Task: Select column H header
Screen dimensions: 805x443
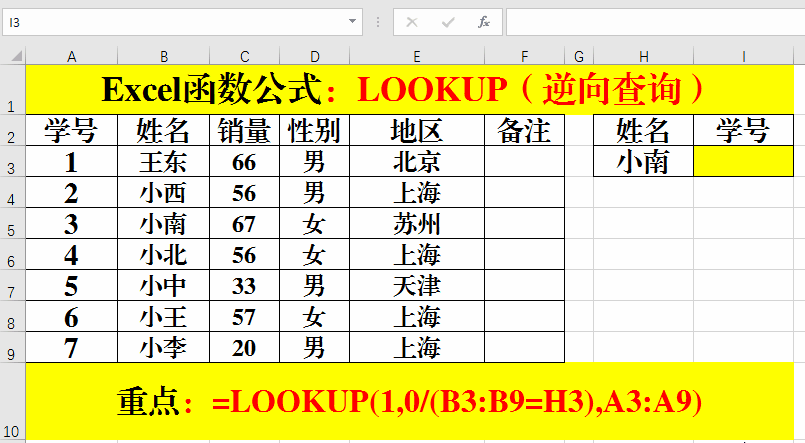Action: pyautogui.click(x=643, y=56)
